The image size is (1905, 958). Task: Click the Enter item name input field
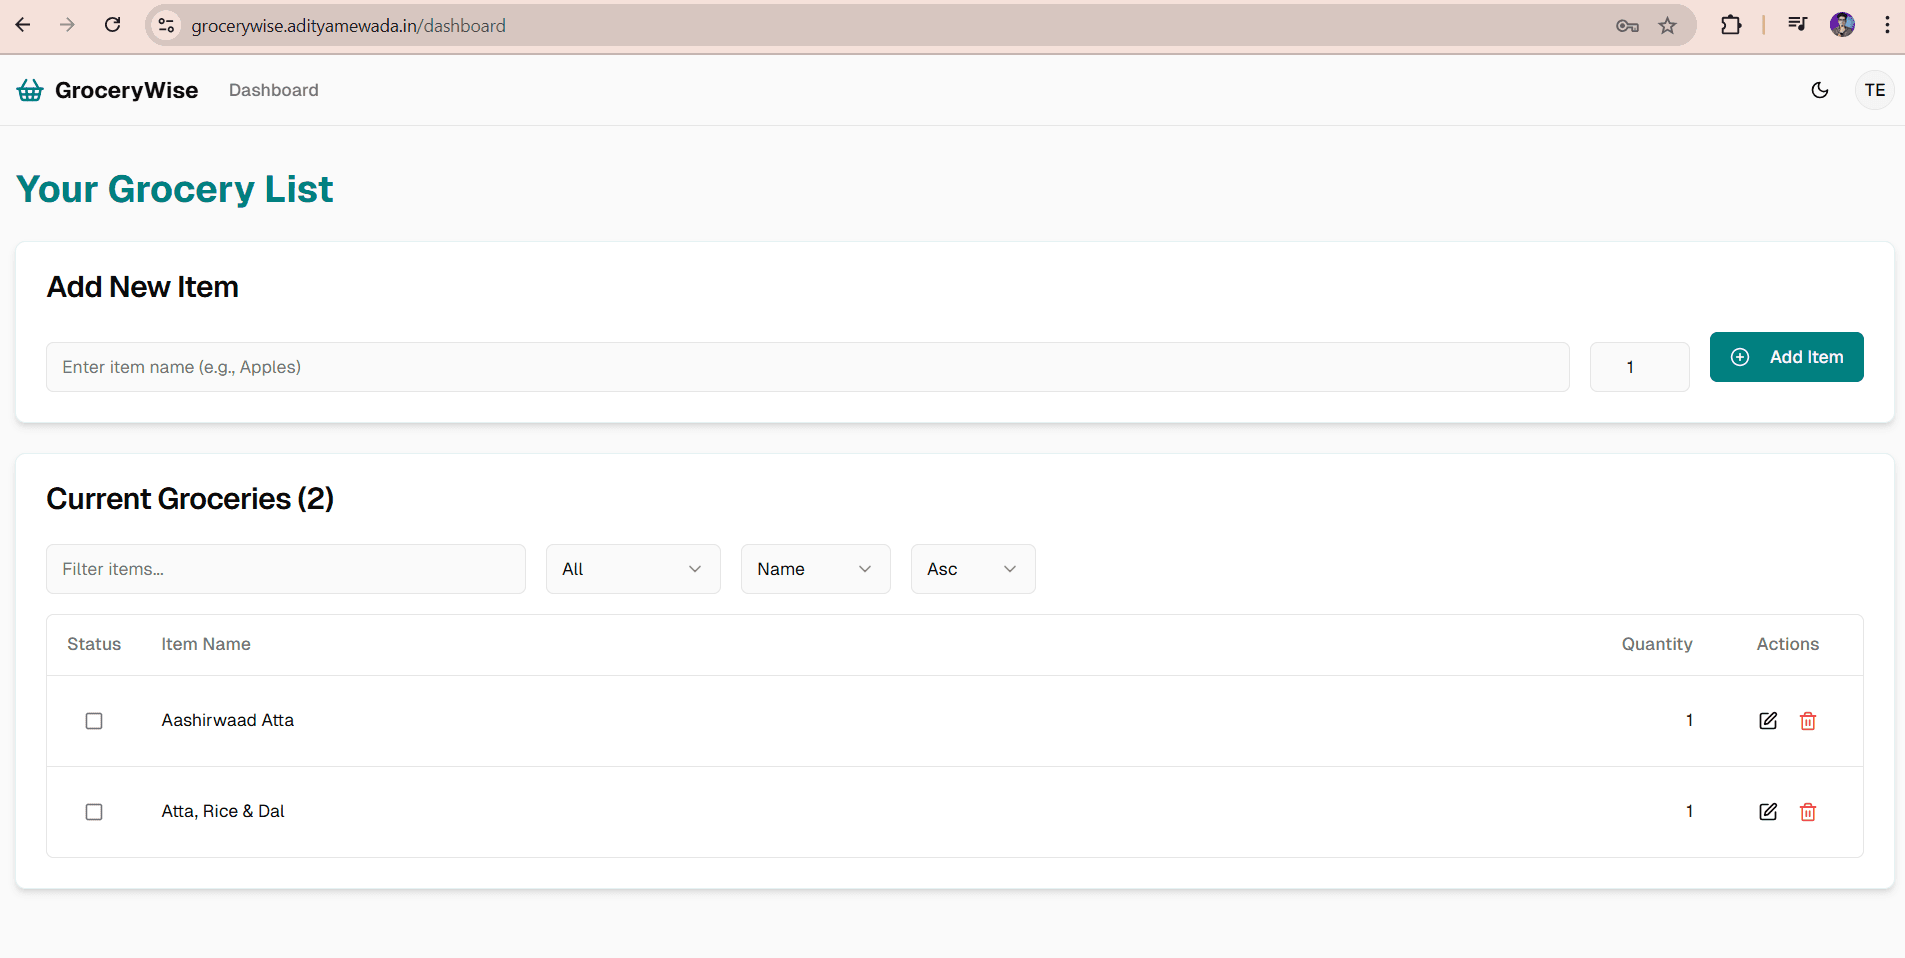[806, 367]
